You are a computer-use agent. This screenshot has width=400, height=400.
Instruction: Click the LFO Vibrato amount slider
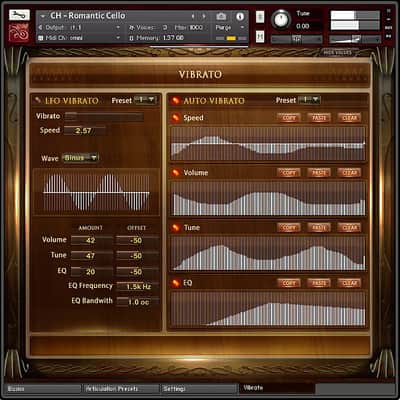pos(104,116)
